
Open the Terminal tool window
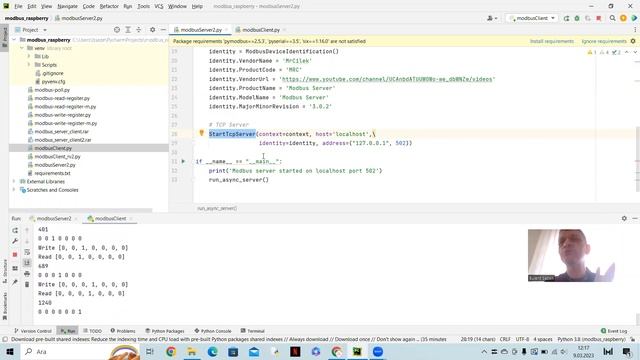tap(253, 331)
